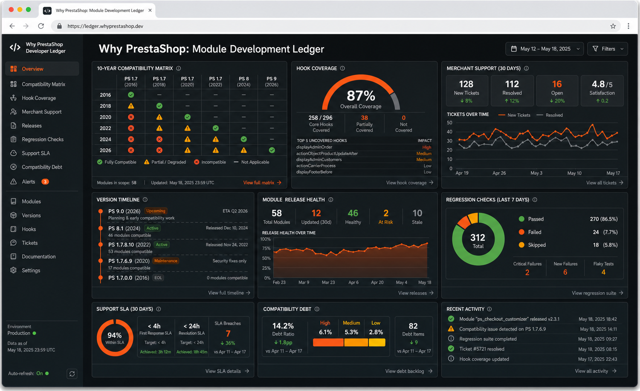Click the Versions sidebar icon
Viewport: 640px width, 391px height.
point(13,215)
